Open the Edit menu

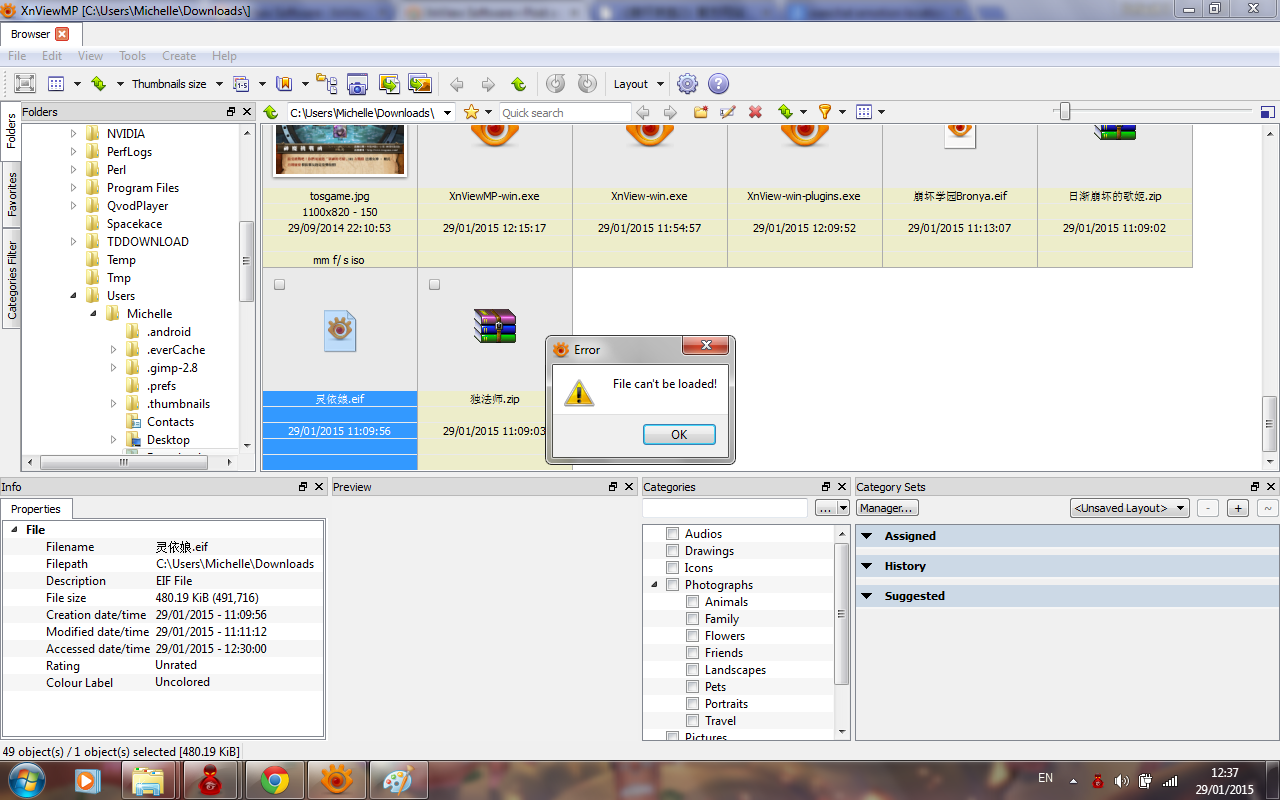point(52,56)
